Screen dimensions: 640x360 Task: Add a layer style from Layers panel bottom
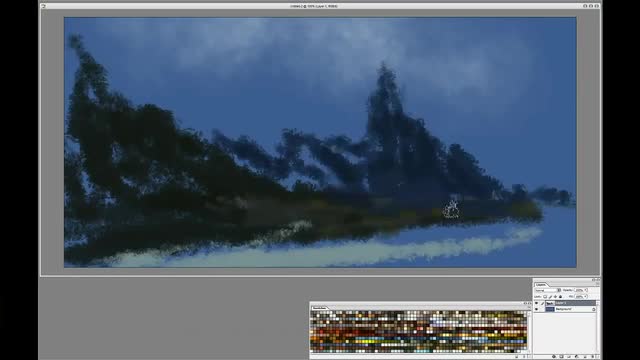point(553,357)
